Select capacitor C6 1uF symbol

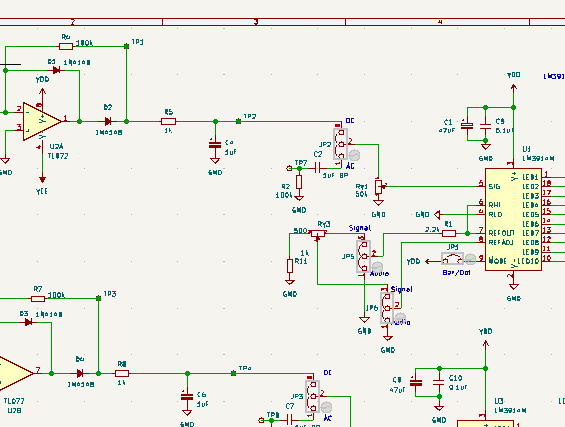187,397
